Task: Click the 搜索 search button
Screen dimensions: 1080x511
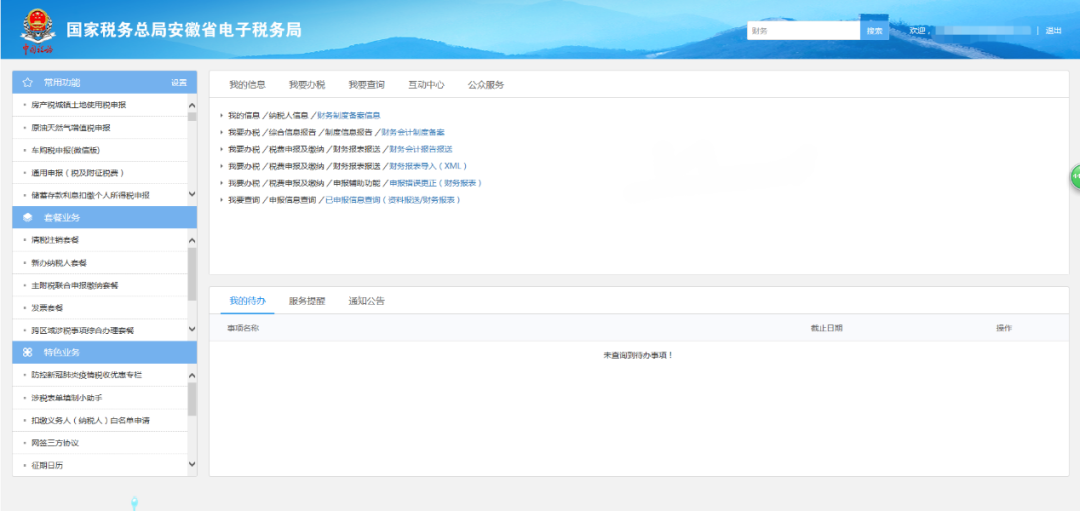Action: 875,31
